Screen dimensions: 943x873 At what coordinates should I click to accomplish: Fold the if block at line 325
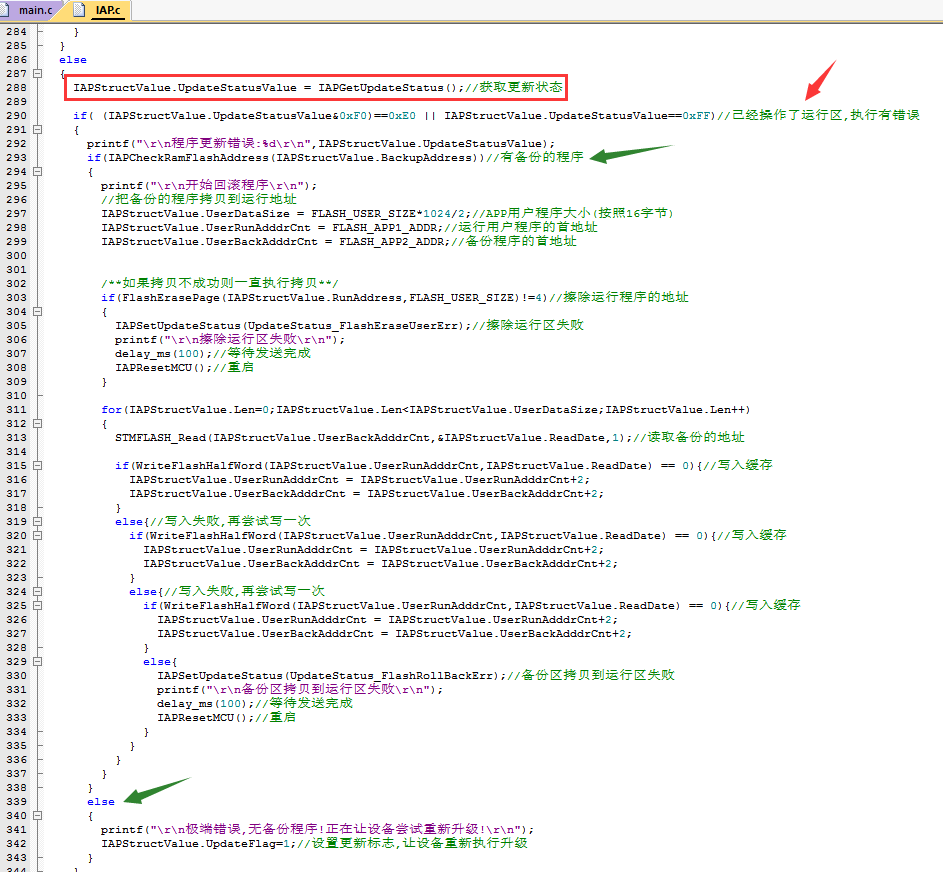(x=37, y=606)
